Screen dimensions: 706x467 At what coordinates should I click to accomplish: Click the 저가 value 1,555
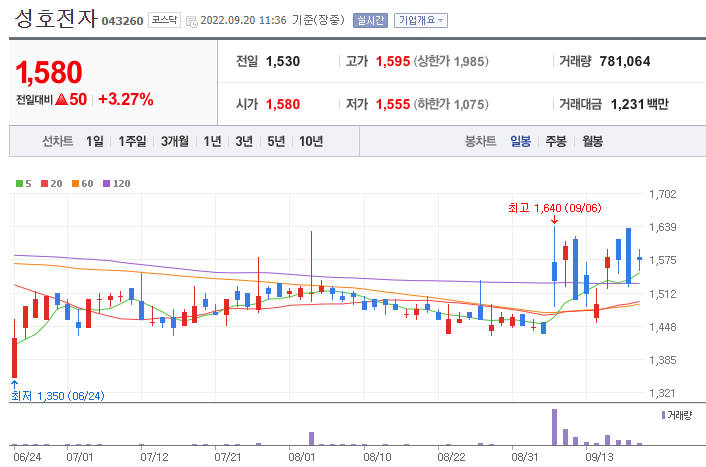coord(393,104)
